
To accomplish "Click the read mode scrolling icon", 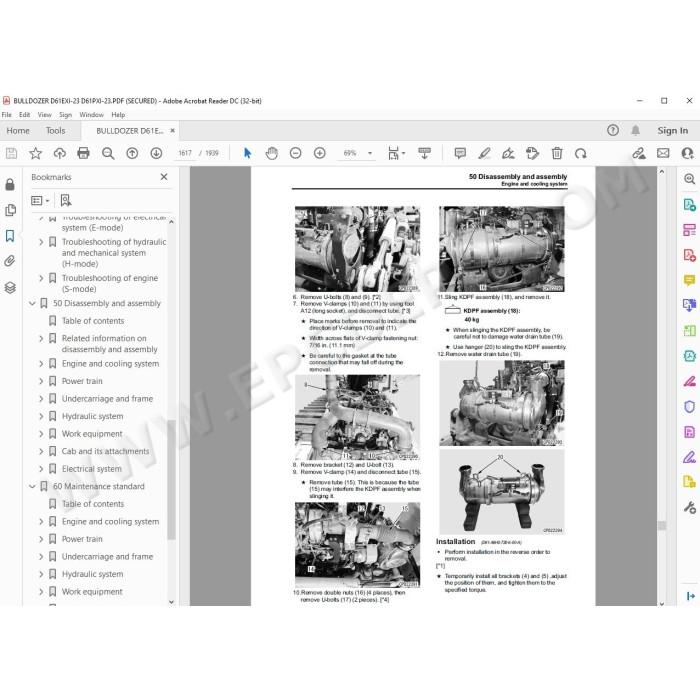I will point(425,153).
